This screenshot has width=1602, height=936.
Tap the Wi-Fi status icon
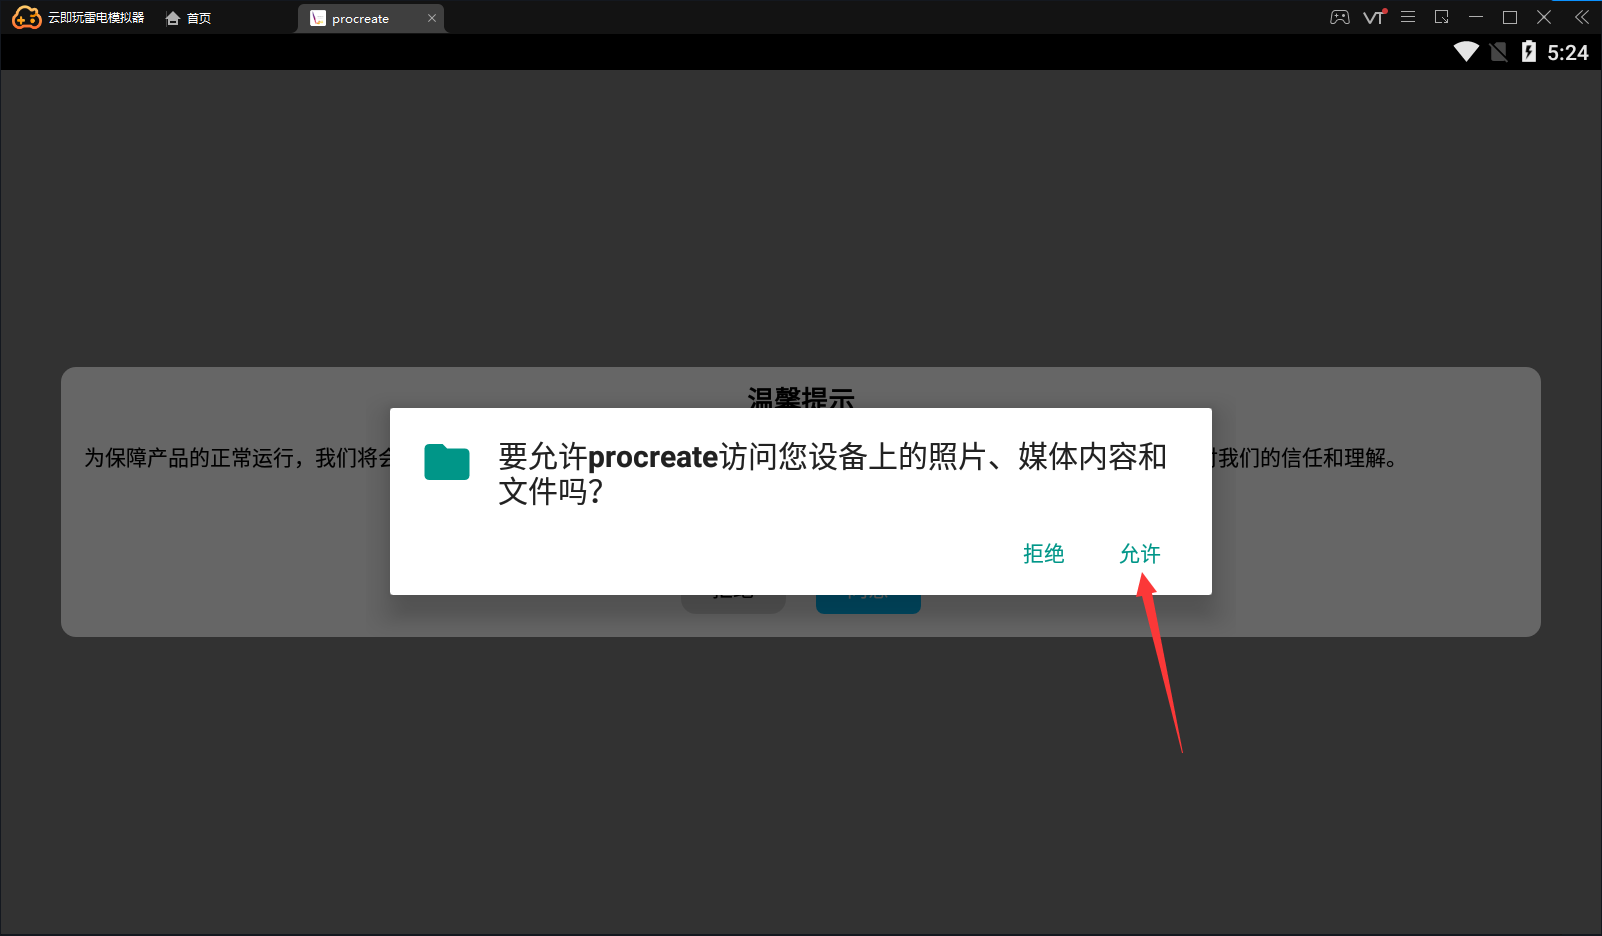tap(1466, 52)
